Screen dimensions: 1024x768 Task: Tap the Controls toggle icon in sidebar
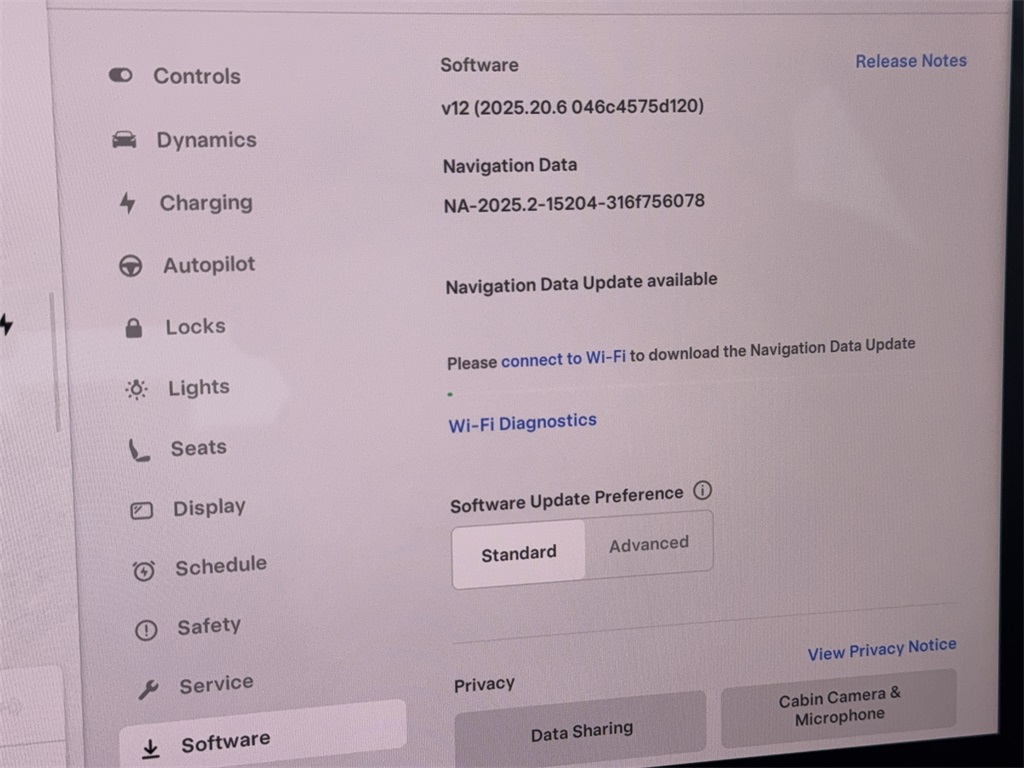(121, 76)
